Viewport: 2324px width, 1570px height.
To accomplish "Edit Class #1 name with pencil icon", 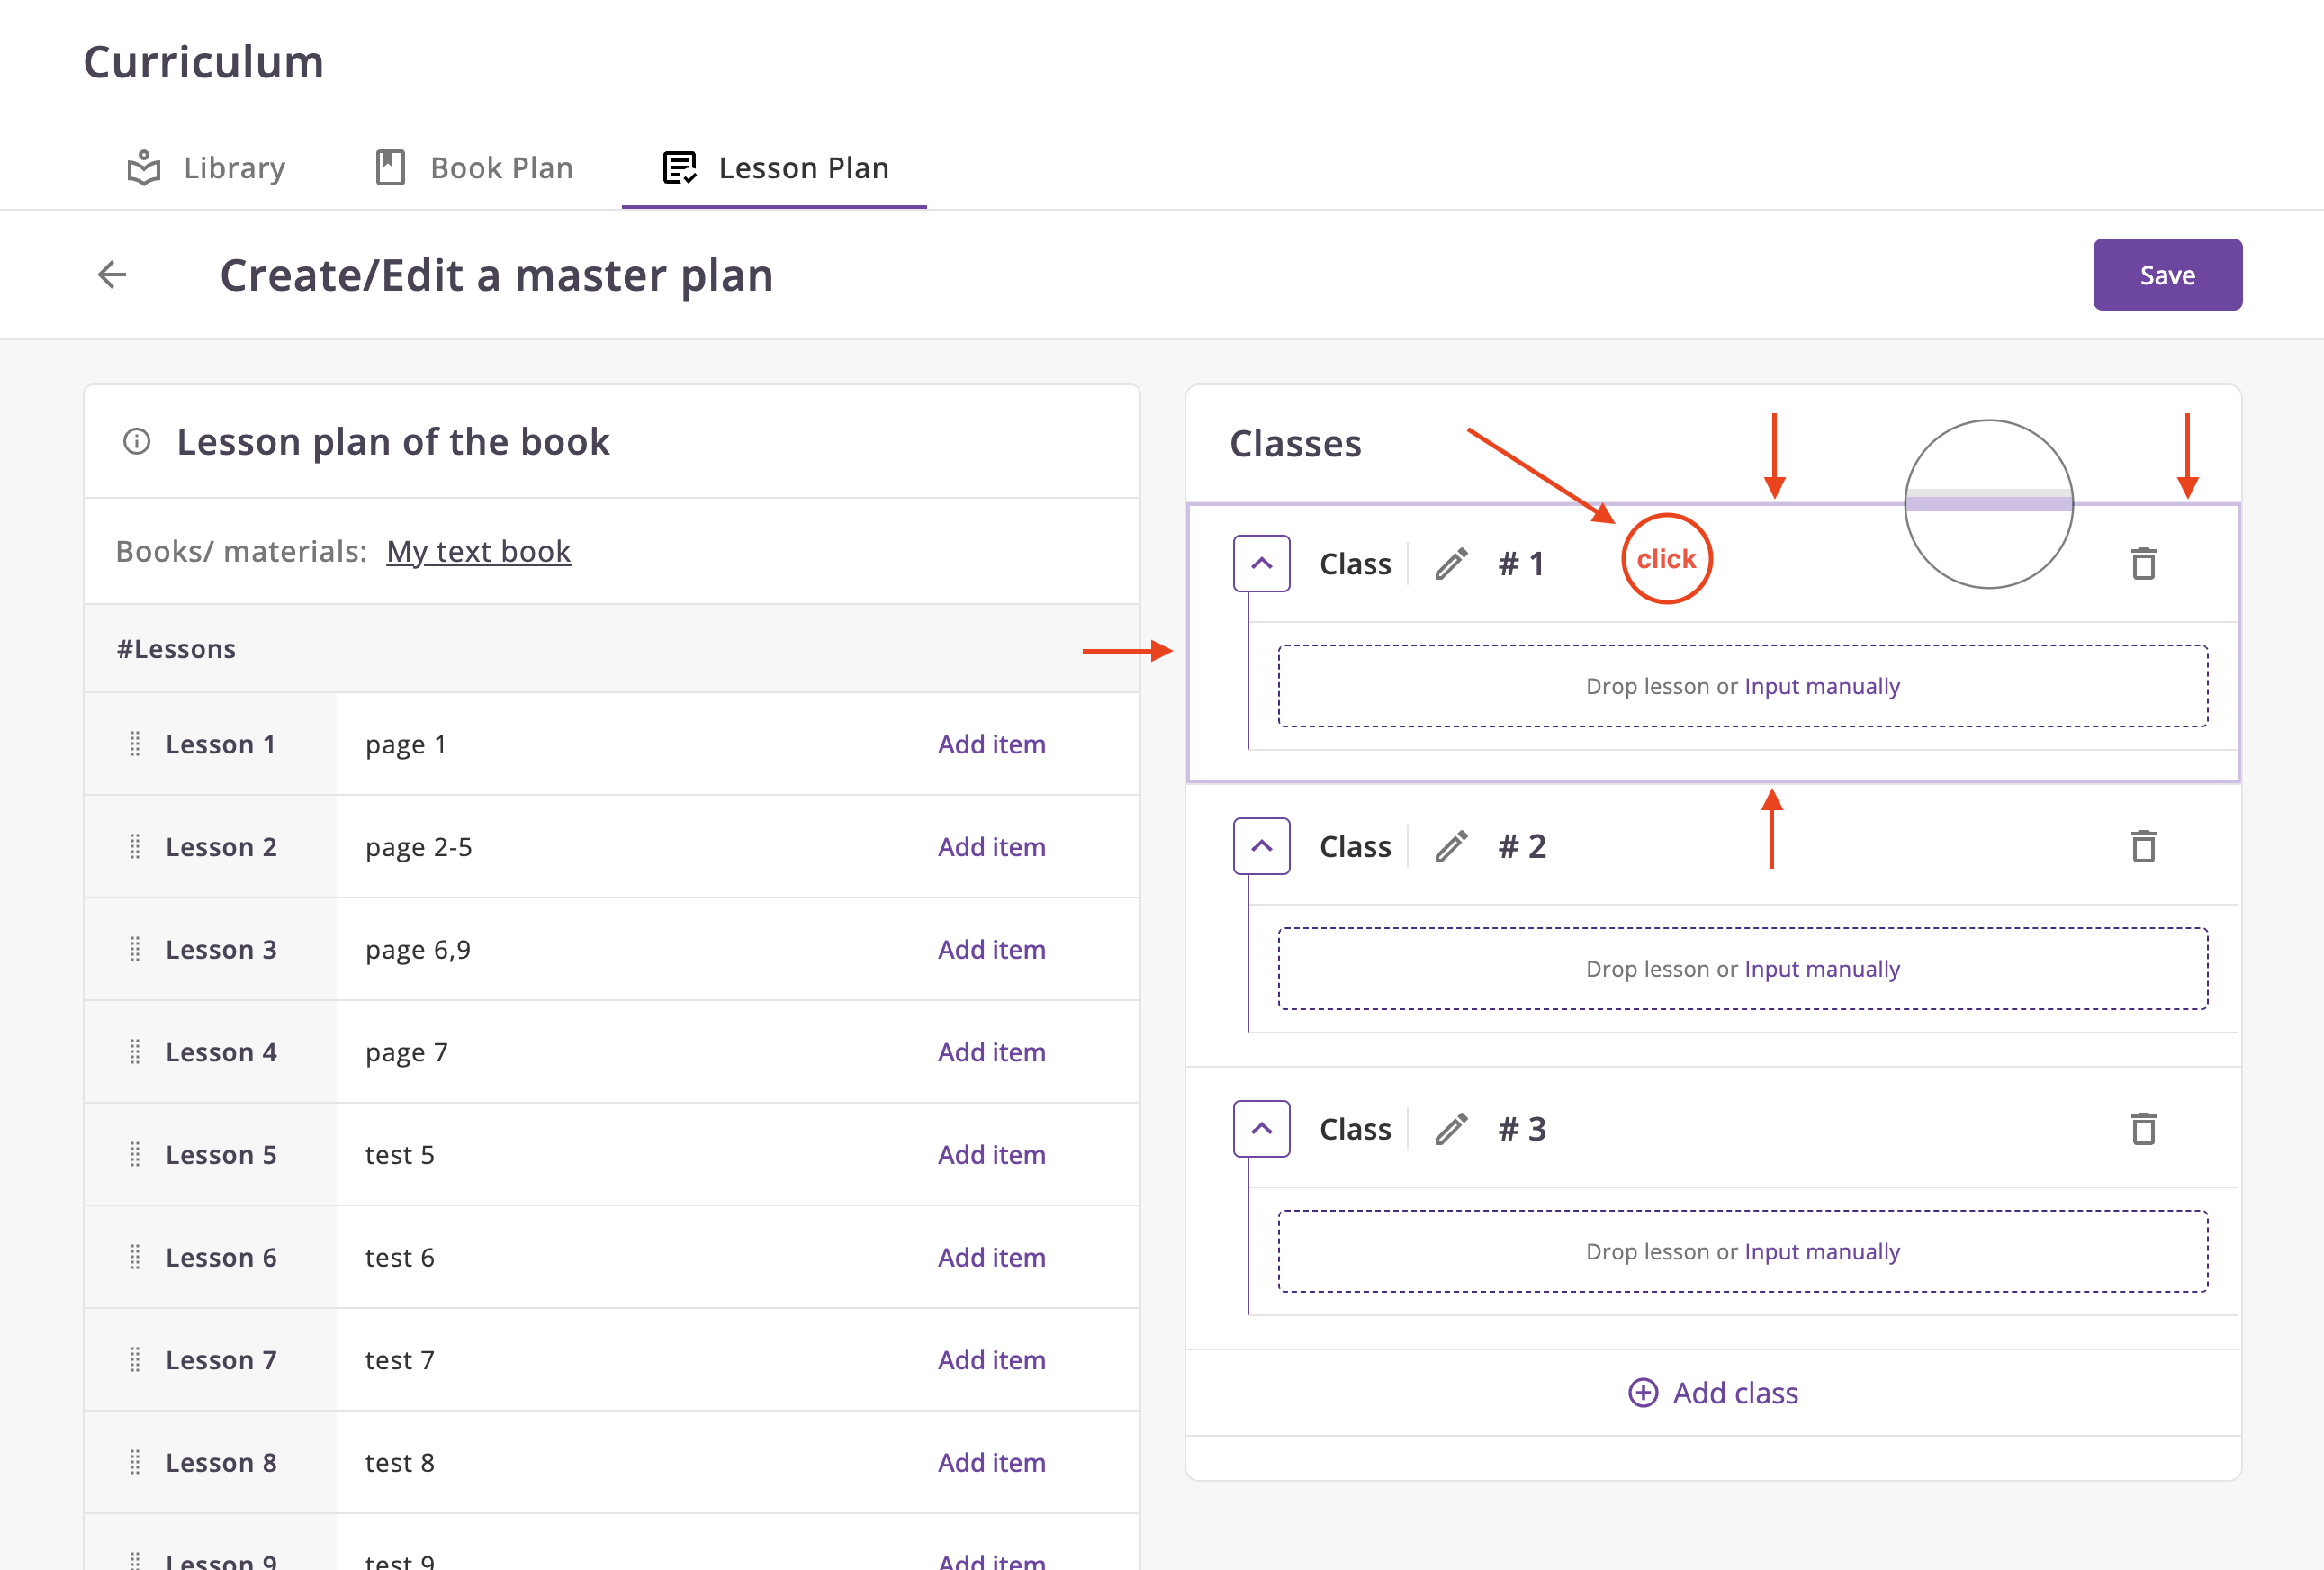I will pyautogui.click(x=1451, y=564).
